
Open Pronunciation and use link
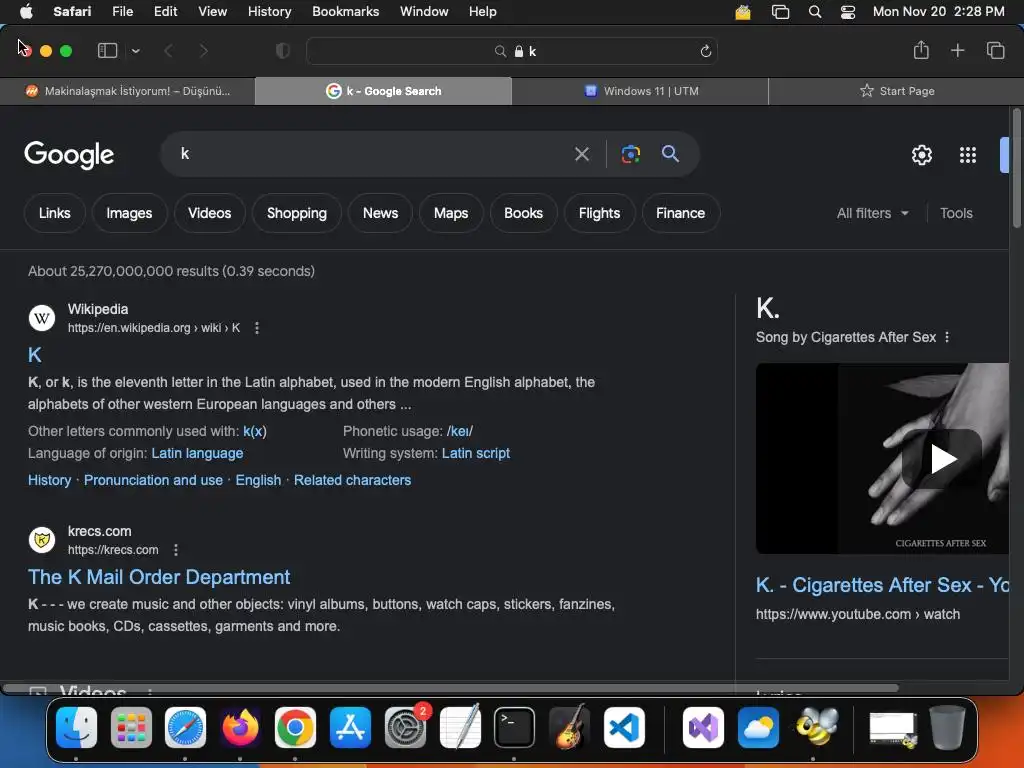[x=153, y=480]
